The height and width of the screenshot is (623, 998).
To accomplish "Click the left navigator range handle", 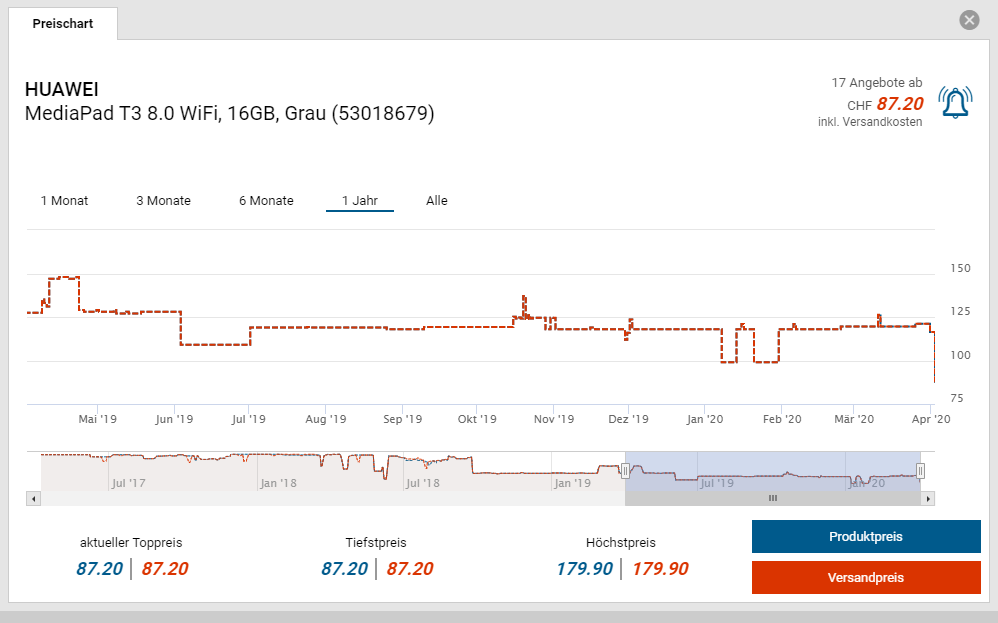I will click(x=625, y=471).
